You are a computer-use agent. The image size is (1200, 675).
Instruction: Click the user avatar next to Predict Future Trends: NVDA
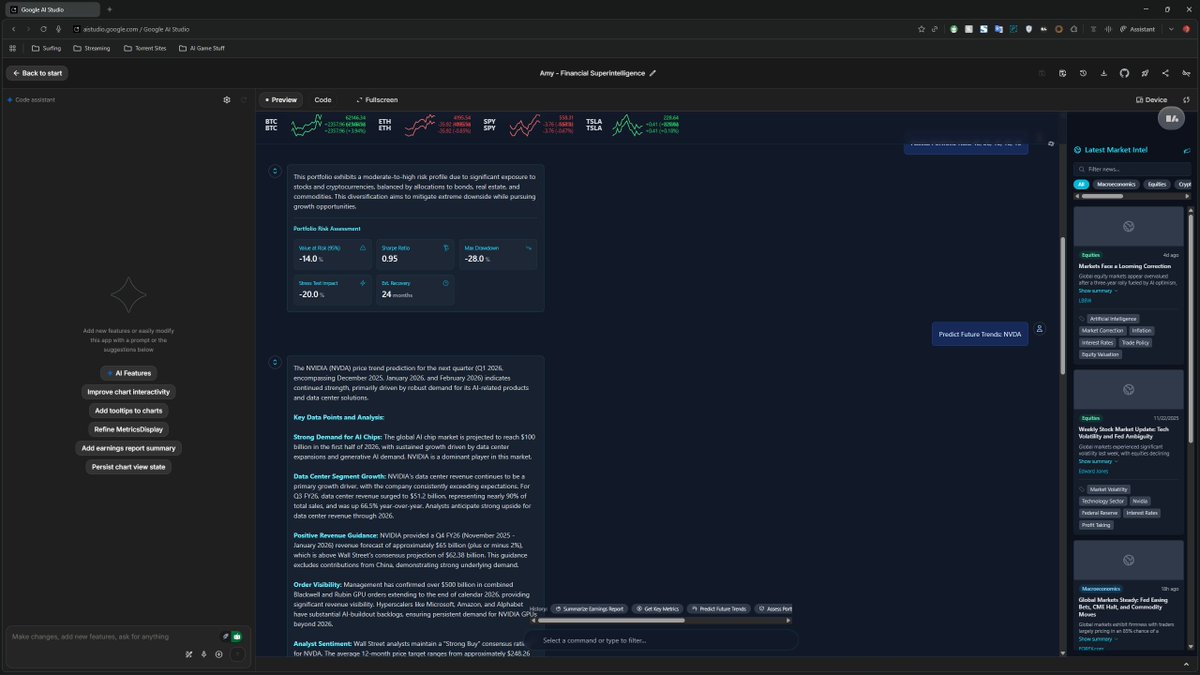[1040, 328]
